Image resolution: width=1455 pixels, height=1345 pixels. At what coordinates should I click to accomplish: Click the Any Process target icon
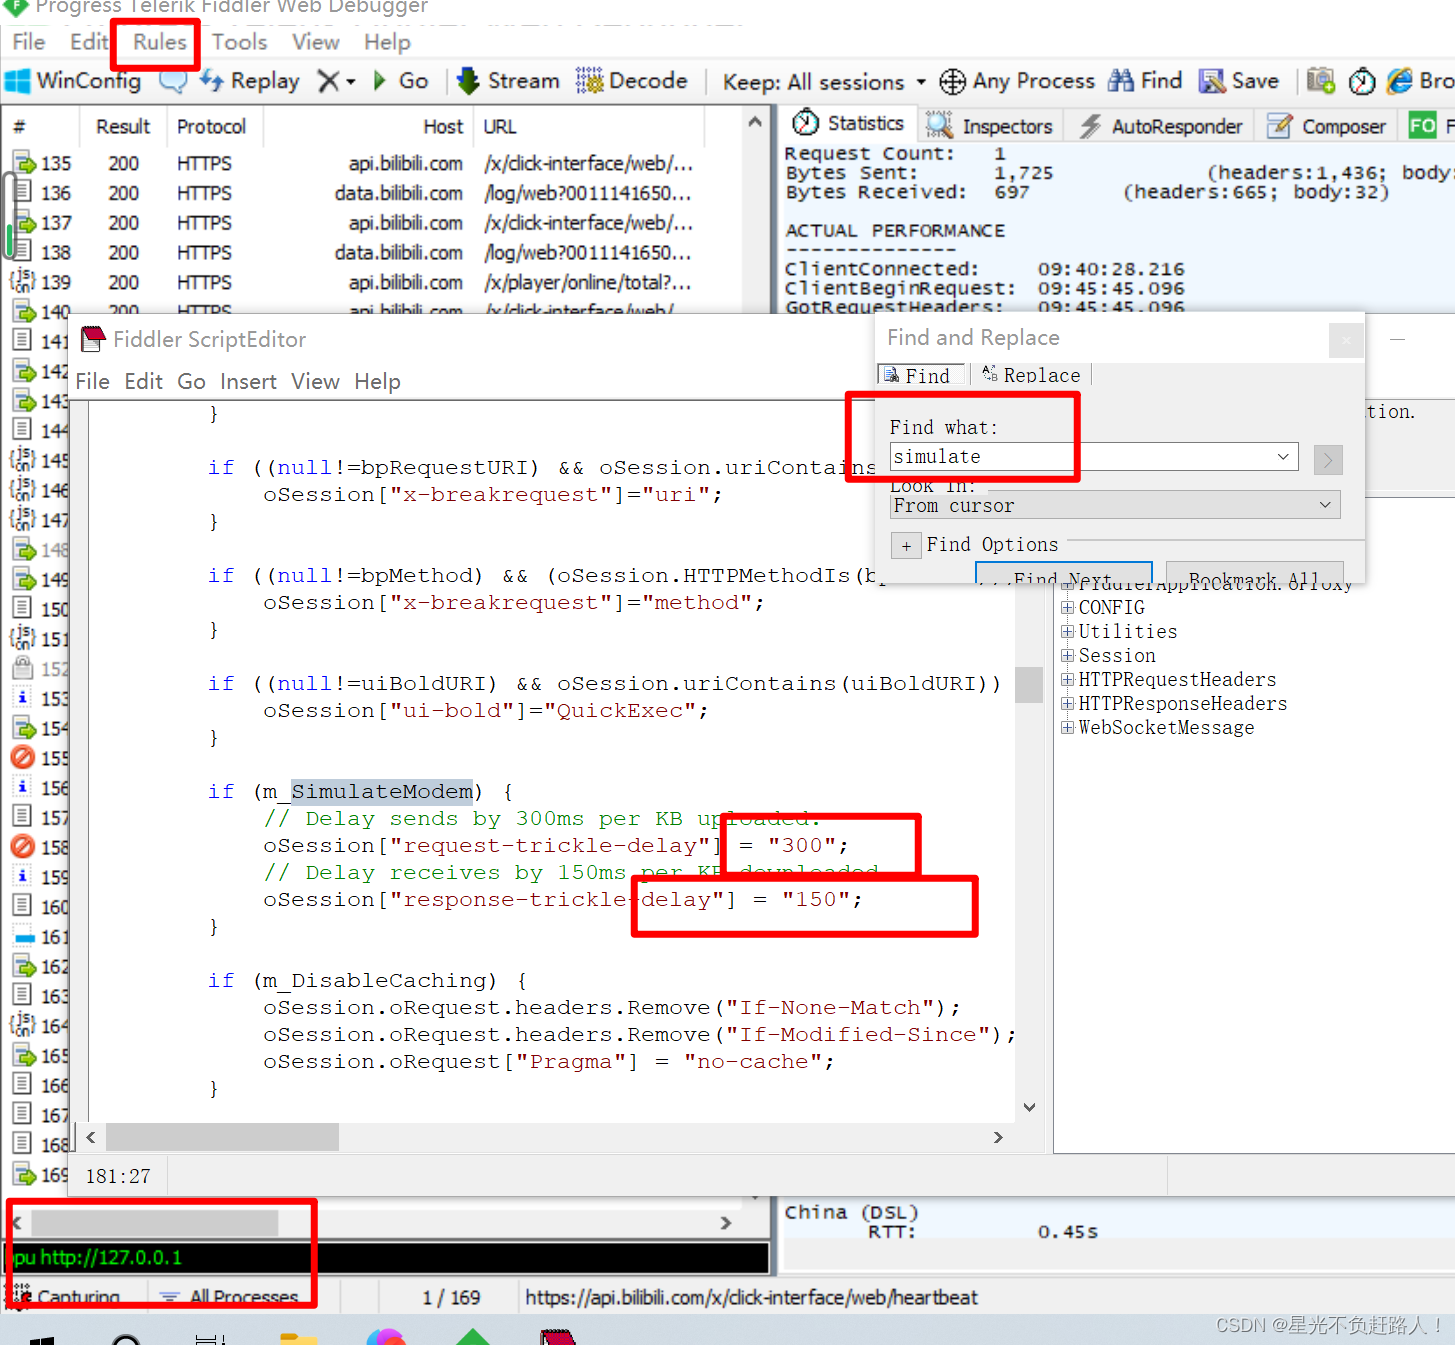pos(952,81)
